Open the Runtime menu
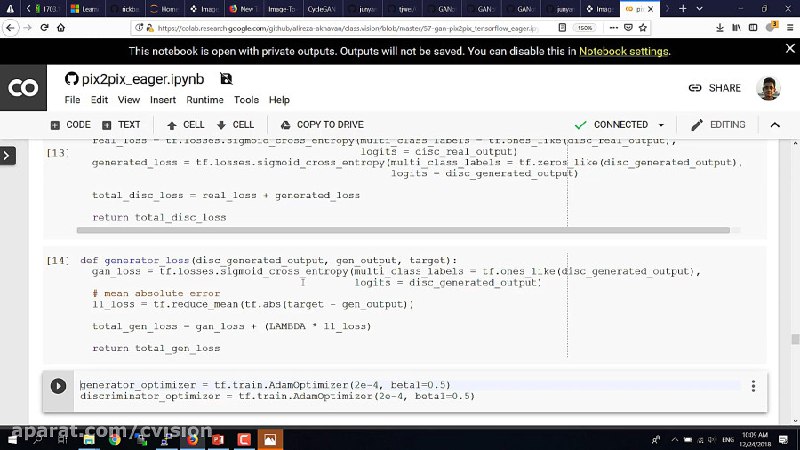The image size is (800, 450). (x=205, y=100)
